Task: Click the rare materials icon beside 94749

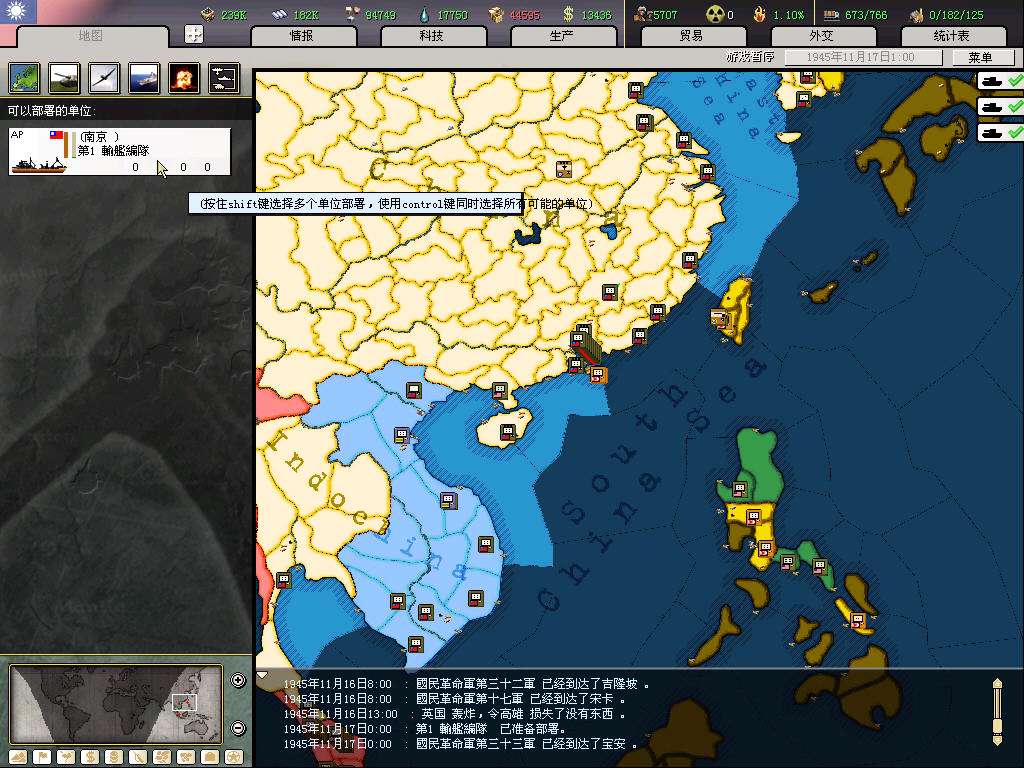Action: click(352, 14)
